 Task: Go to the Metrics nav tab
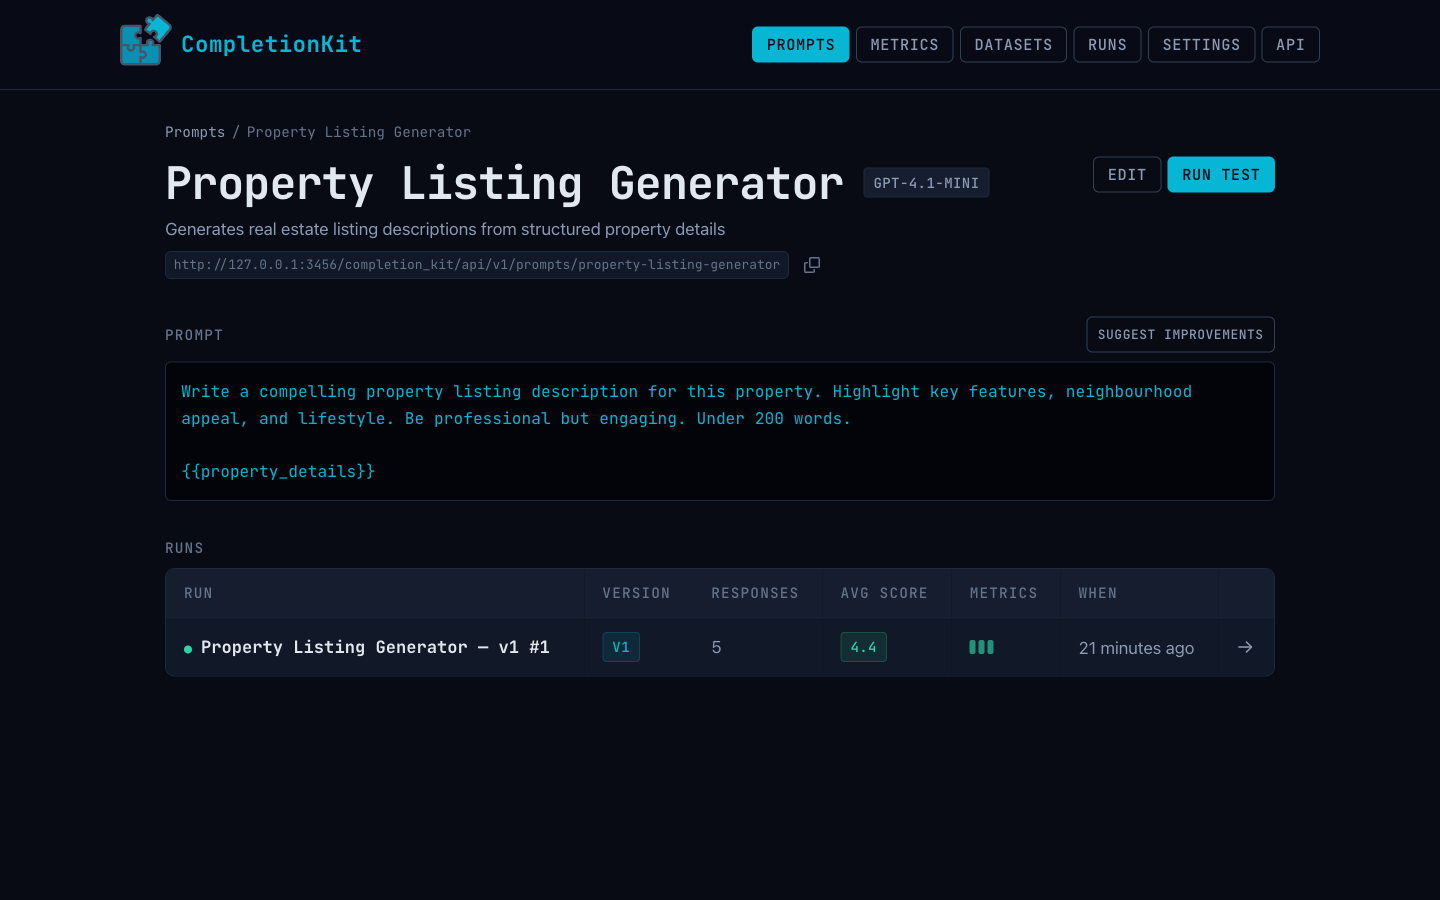(x=904, y=44)
